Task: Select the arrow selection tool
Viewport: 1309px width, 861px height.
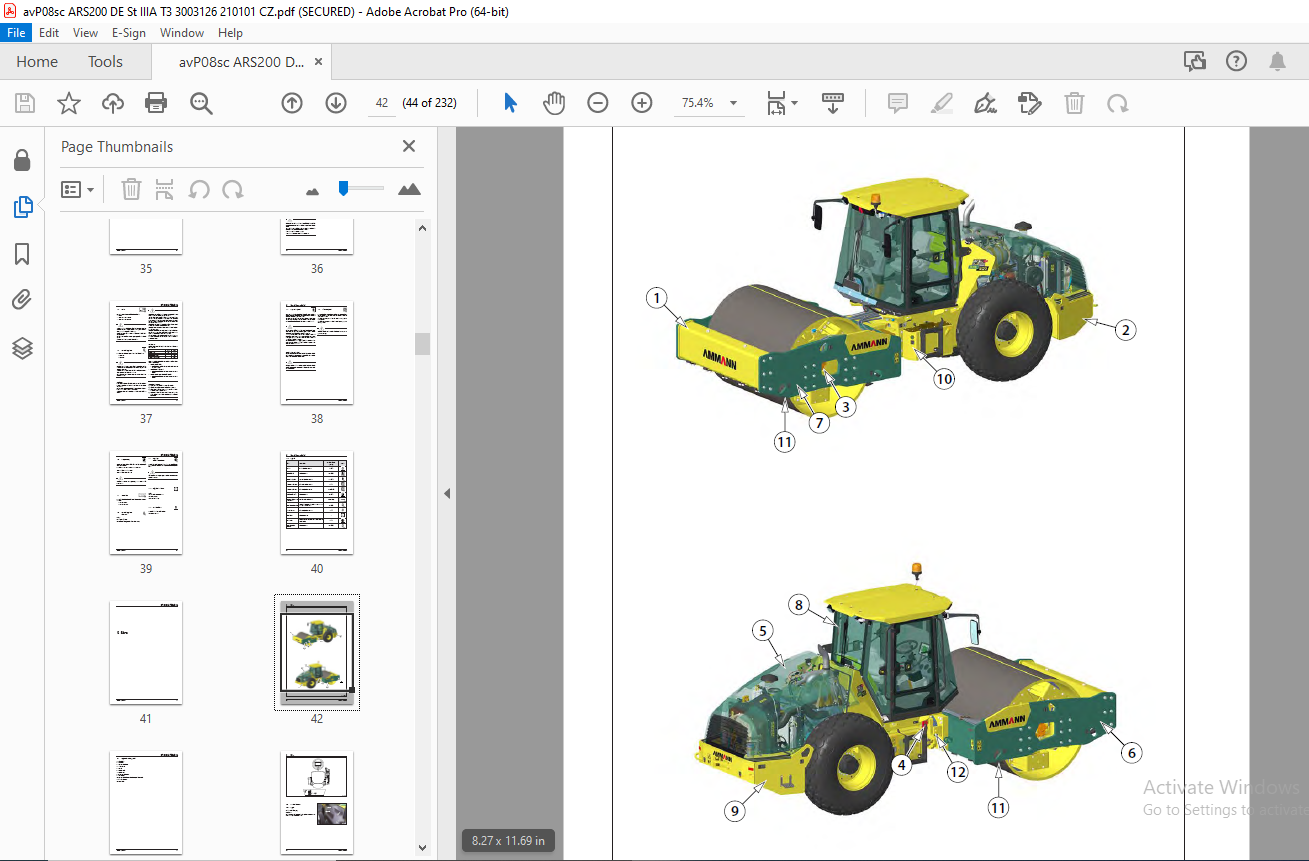Action: coord(510,103)
